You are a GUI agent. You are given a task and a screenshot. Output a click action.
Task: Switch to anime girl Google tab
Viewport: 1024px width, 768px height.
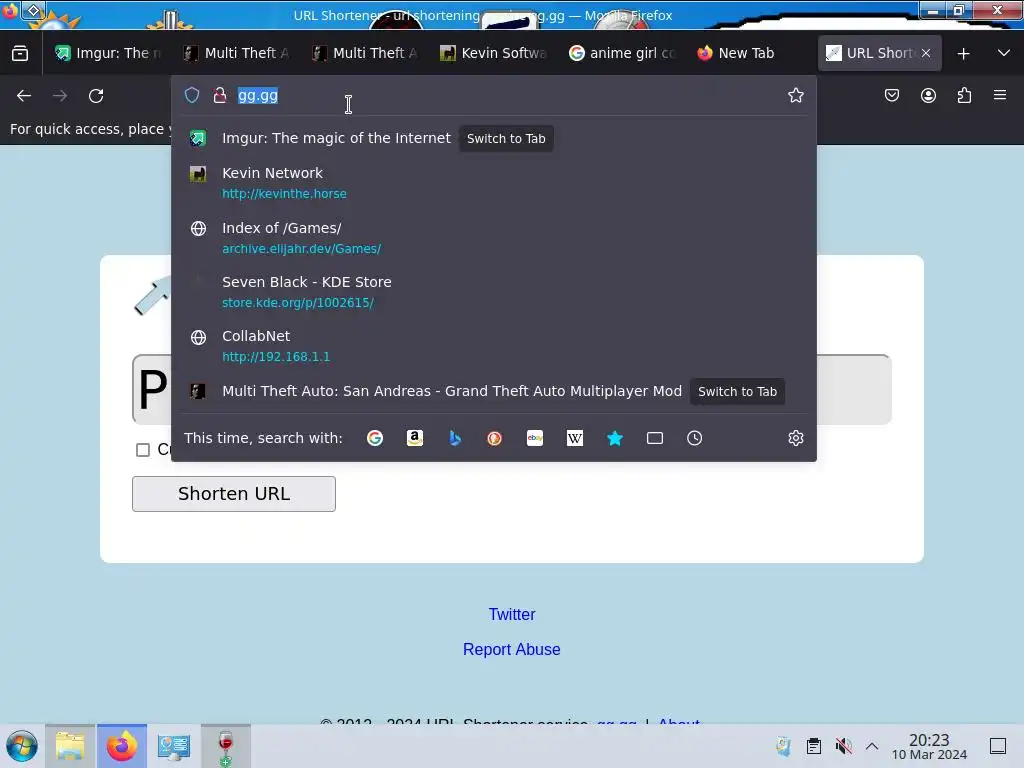point(622,54)
